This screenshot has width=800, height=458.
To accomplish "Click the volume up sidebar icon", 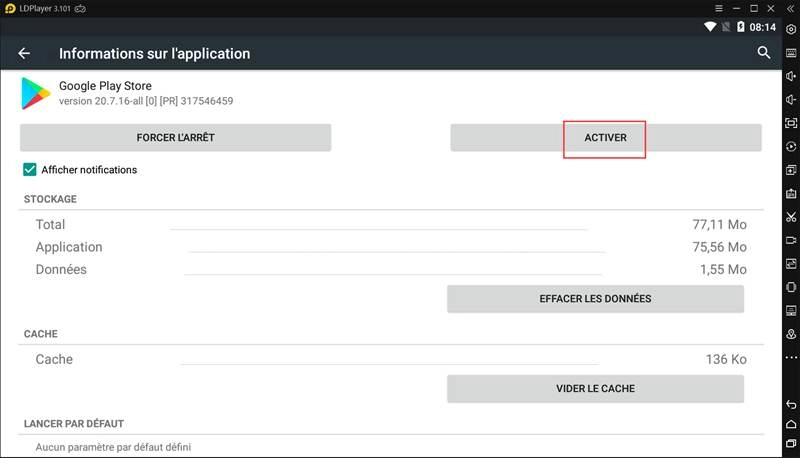I will (791, 76).
